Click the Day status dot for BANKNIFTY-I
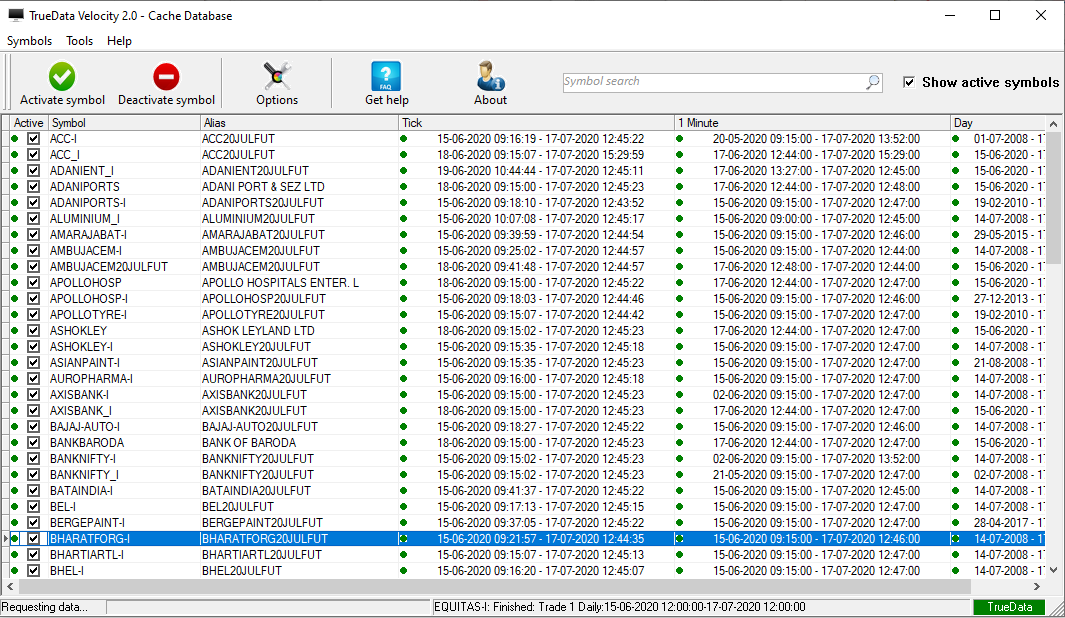 pos(956,458)
